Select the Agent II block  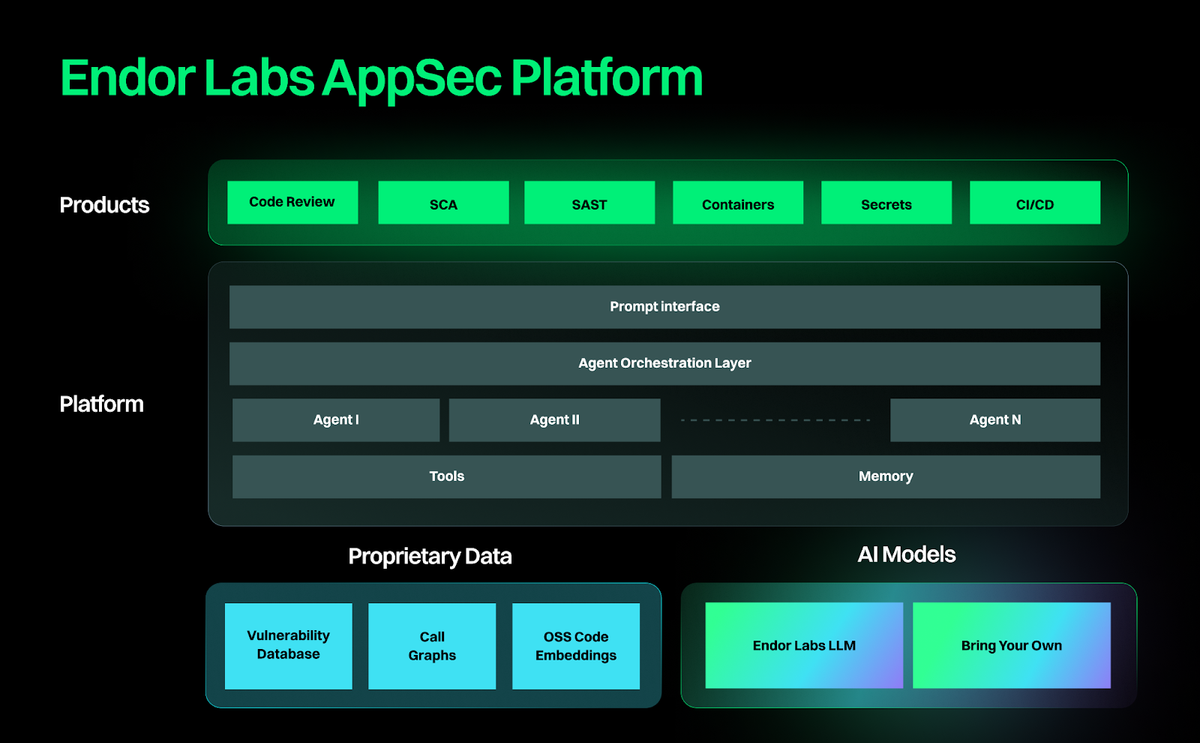point(555,420)
